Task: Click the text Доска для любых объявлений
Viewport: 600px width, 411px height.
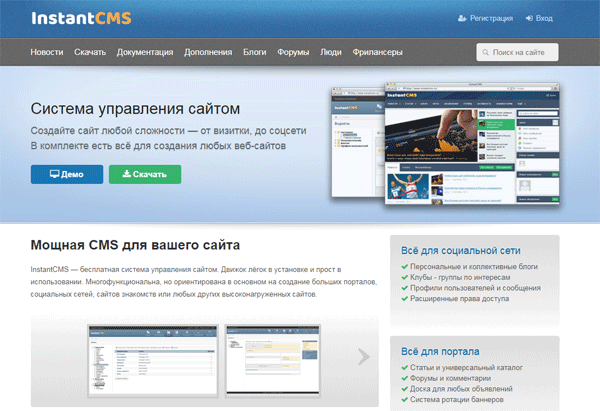Action: [x=461, y=389]
